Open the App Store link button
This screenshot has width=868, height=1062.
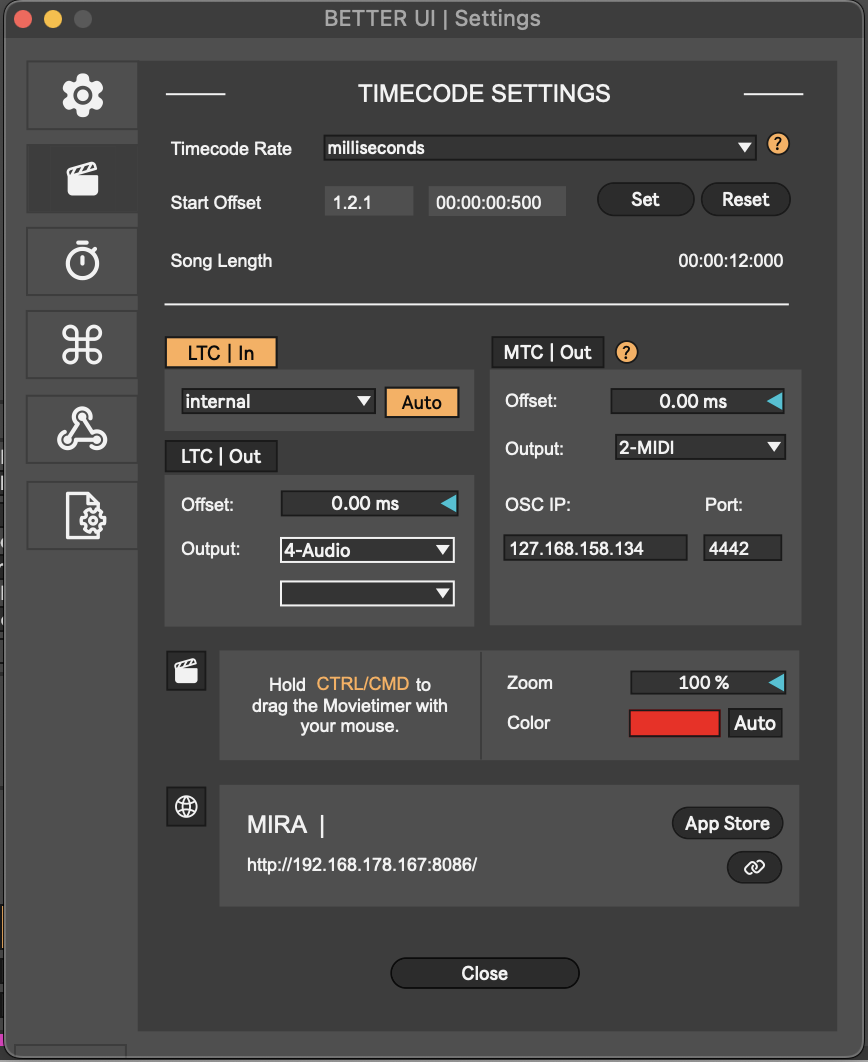(x=727, y=824)
